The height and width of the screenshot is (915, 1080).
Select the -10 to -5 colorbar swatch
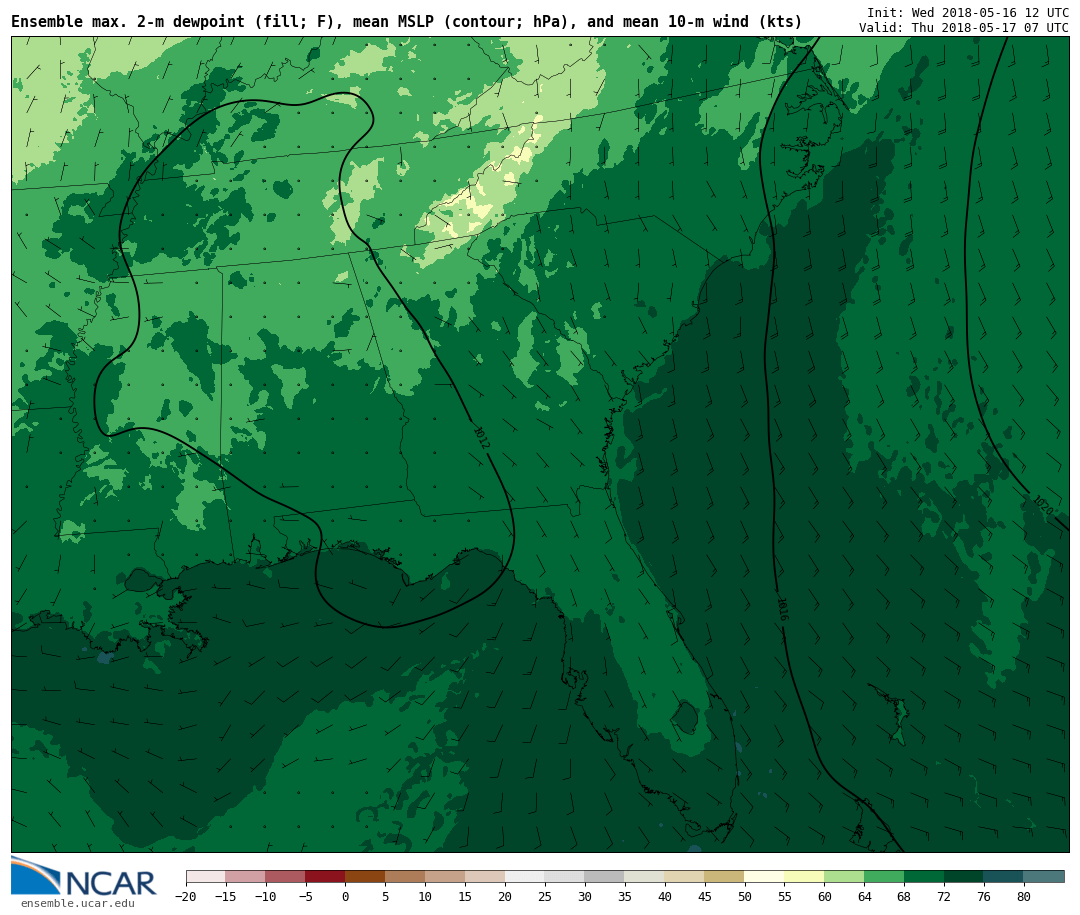(x=285, y=876)
